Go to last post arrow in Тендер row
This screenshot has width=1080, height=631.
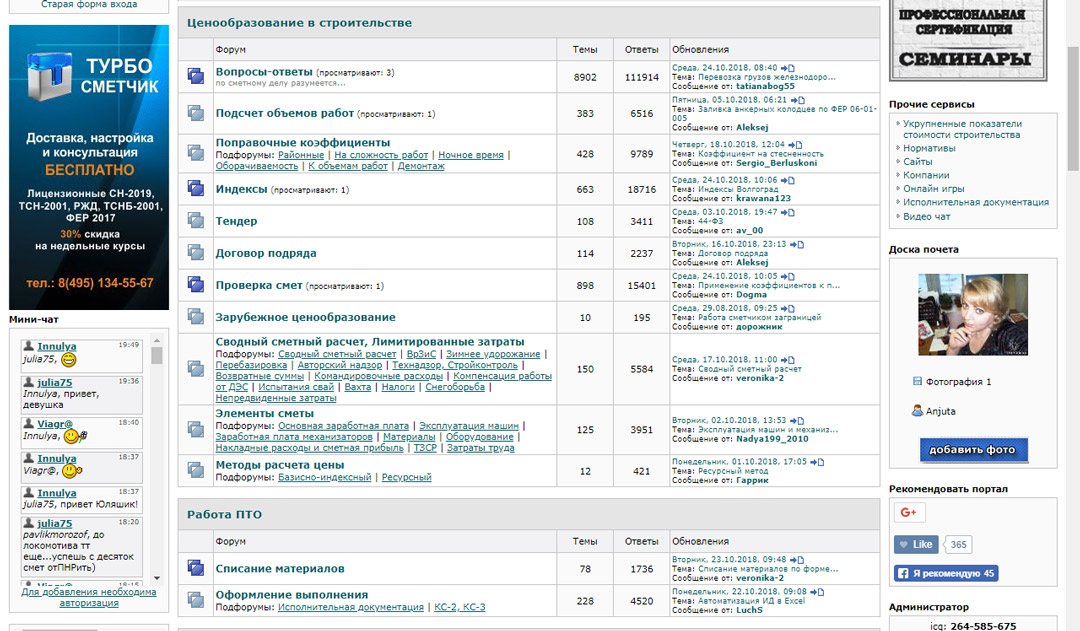(x=797, y=212)
